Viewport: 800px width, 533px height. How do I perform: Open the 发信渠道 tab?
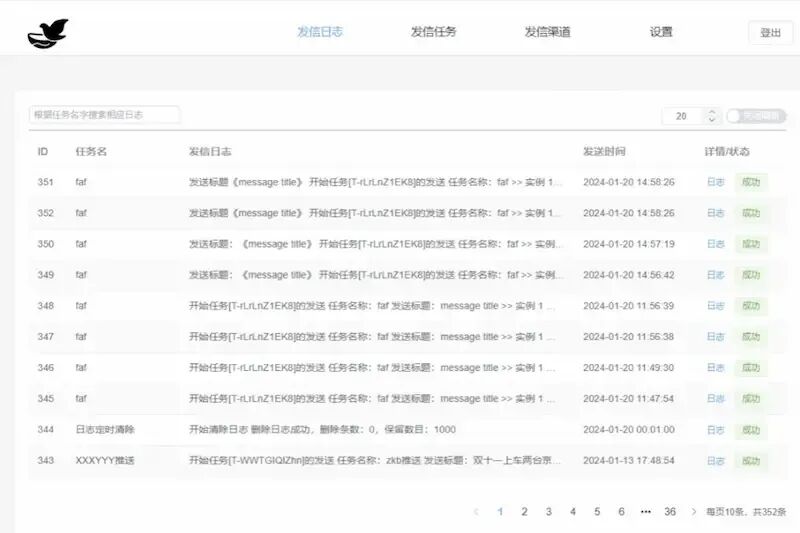click(547, 32)
